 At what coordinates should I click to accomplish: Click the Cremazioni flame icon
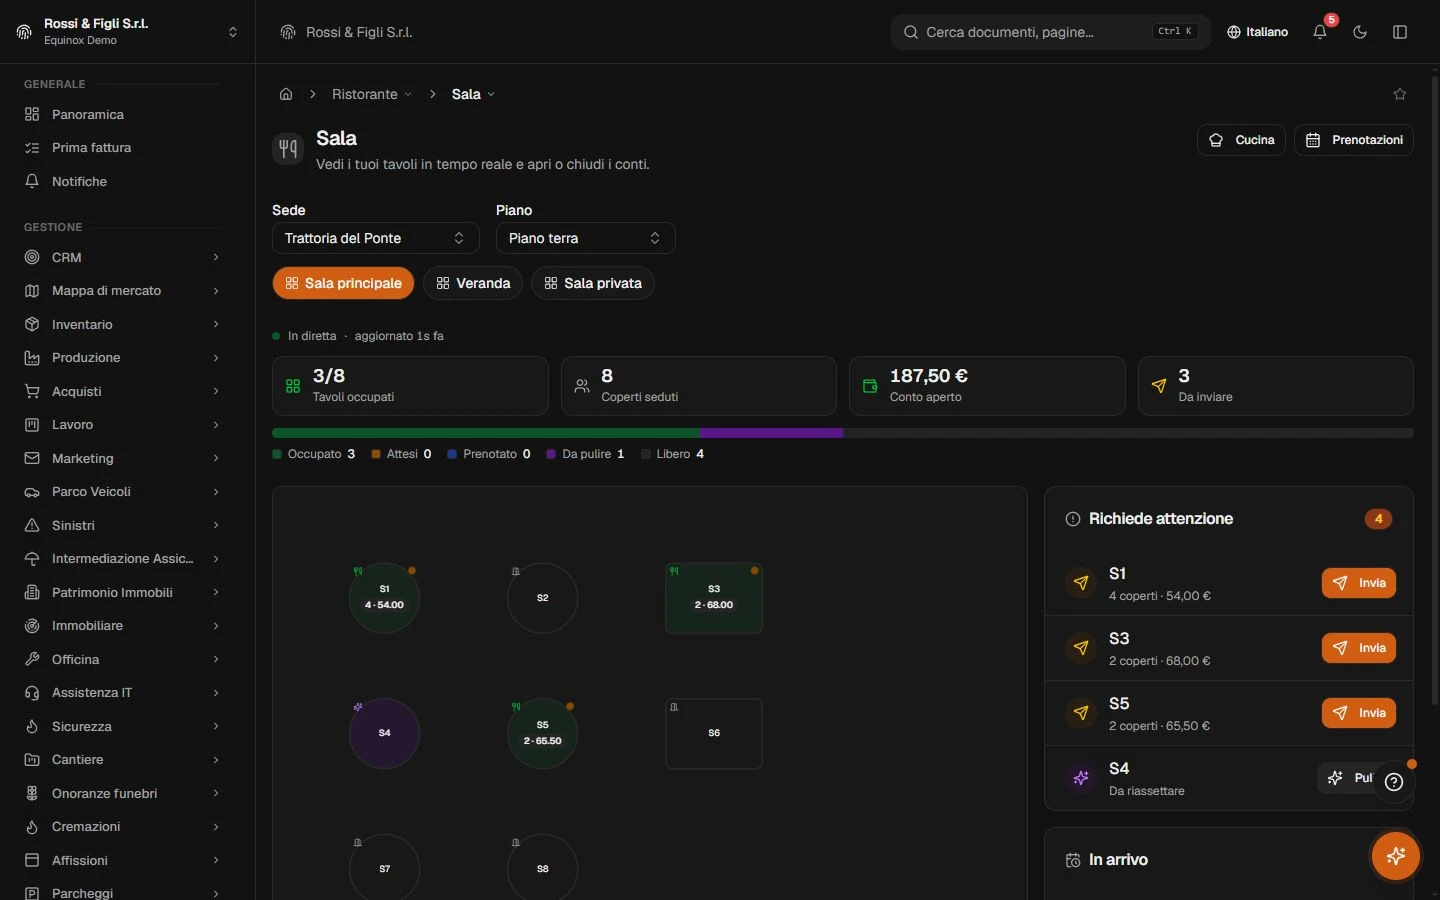[32, 827]
